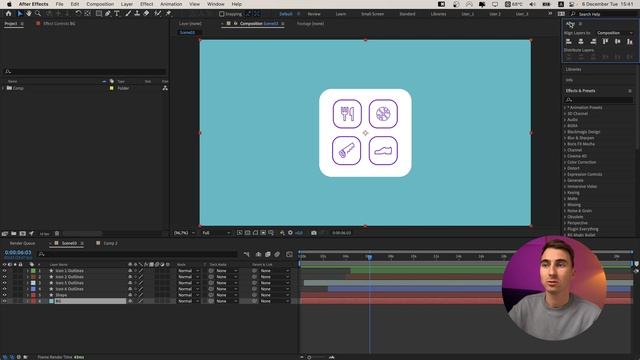The image size is (640, 360).
Task: Select the Pen tool
Action: click(108, 13)
